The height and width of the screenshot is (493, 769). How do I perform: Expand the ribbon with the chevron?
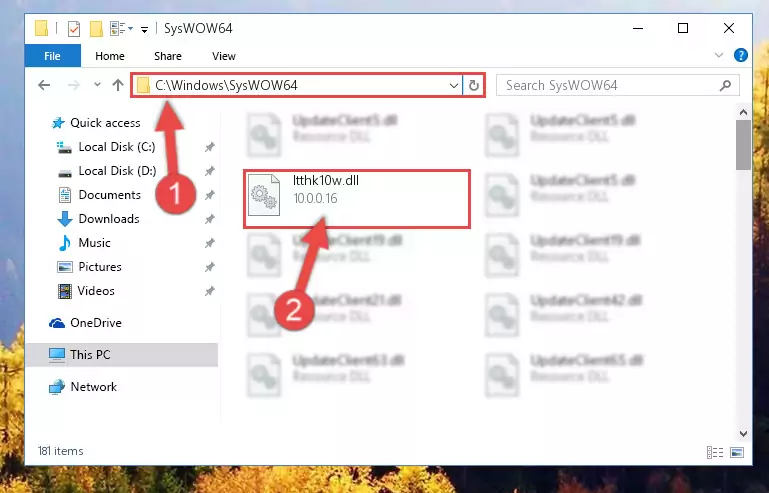point(718,55)
